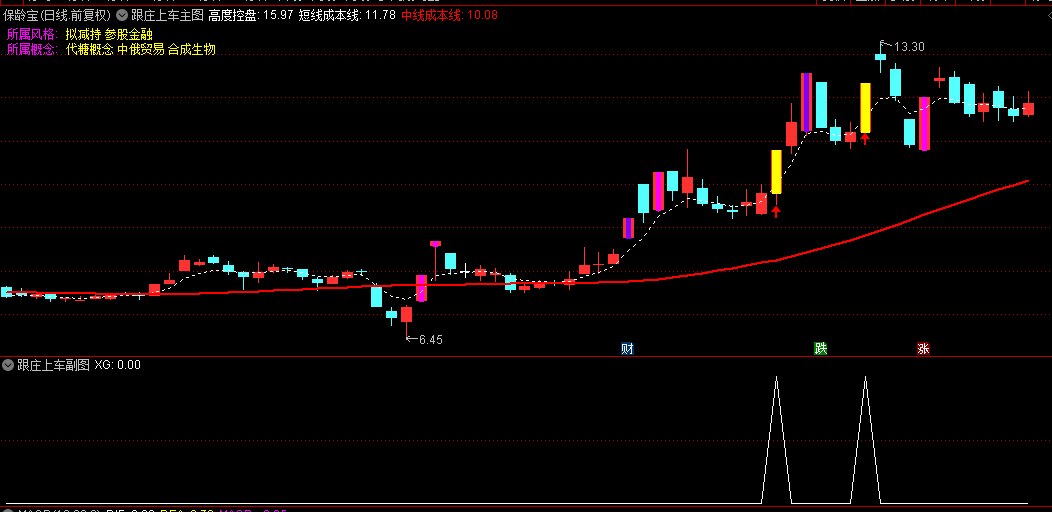Click the 13.30 high price label

[x=909, y=47]
